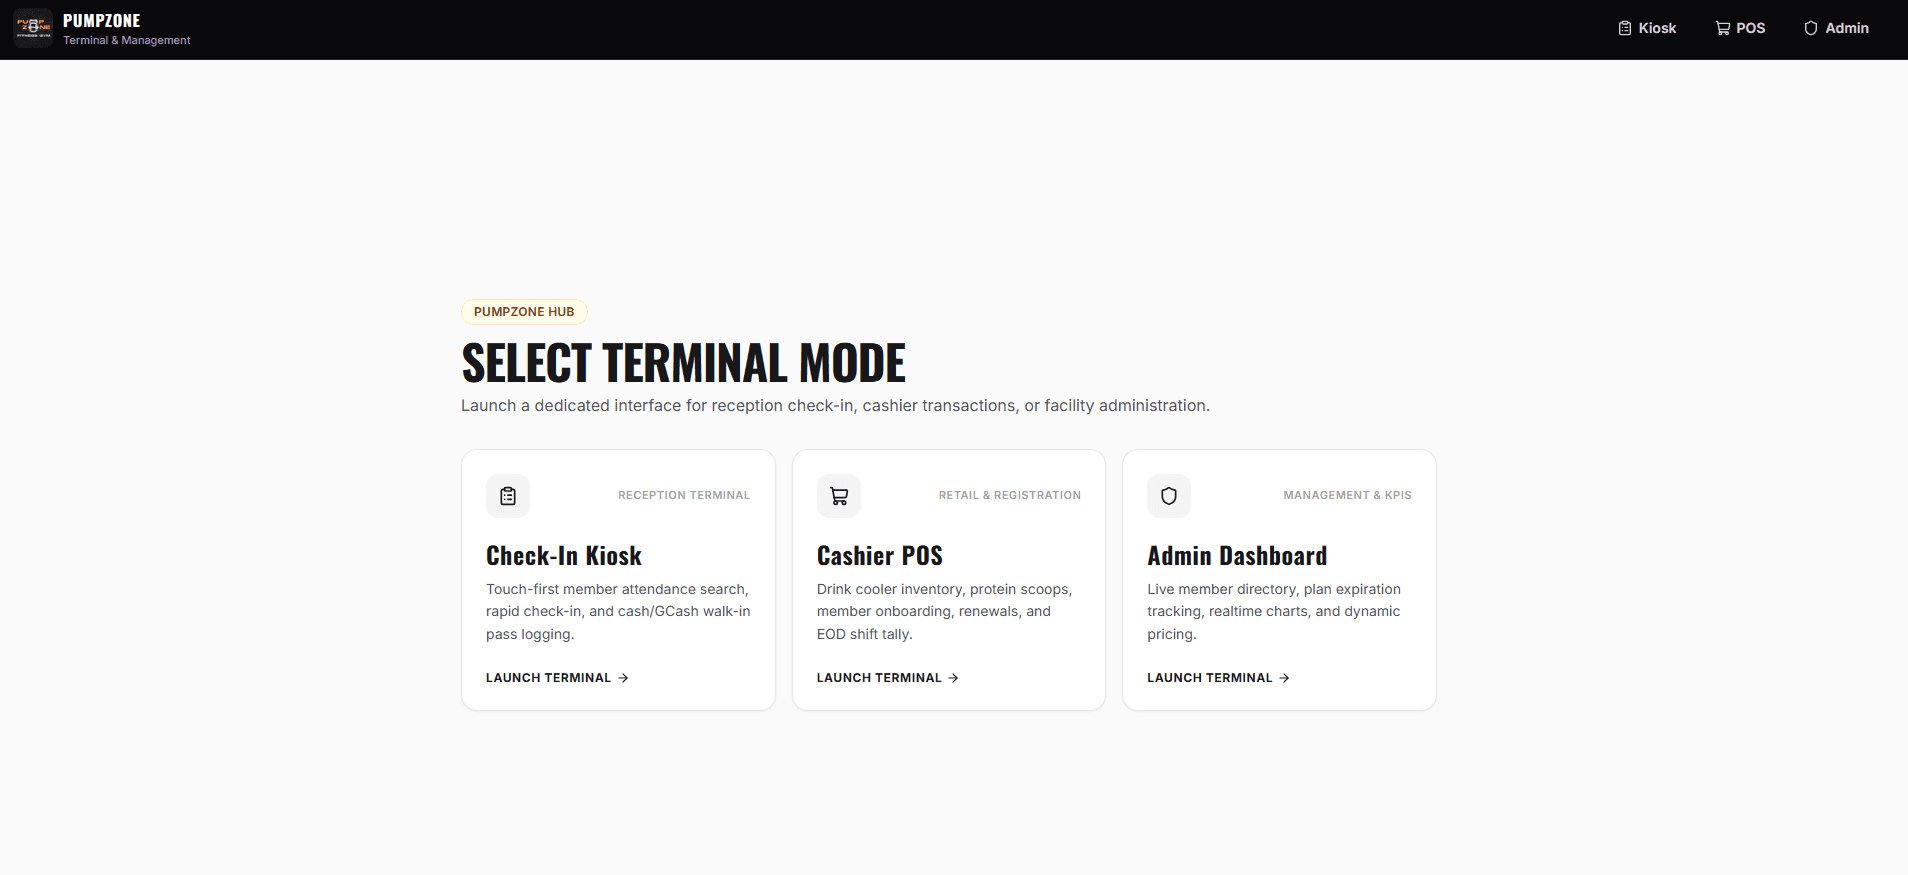Click the RECEPTION TERMINAL label
1908x875 pixels.
click(x=684, y=496)
